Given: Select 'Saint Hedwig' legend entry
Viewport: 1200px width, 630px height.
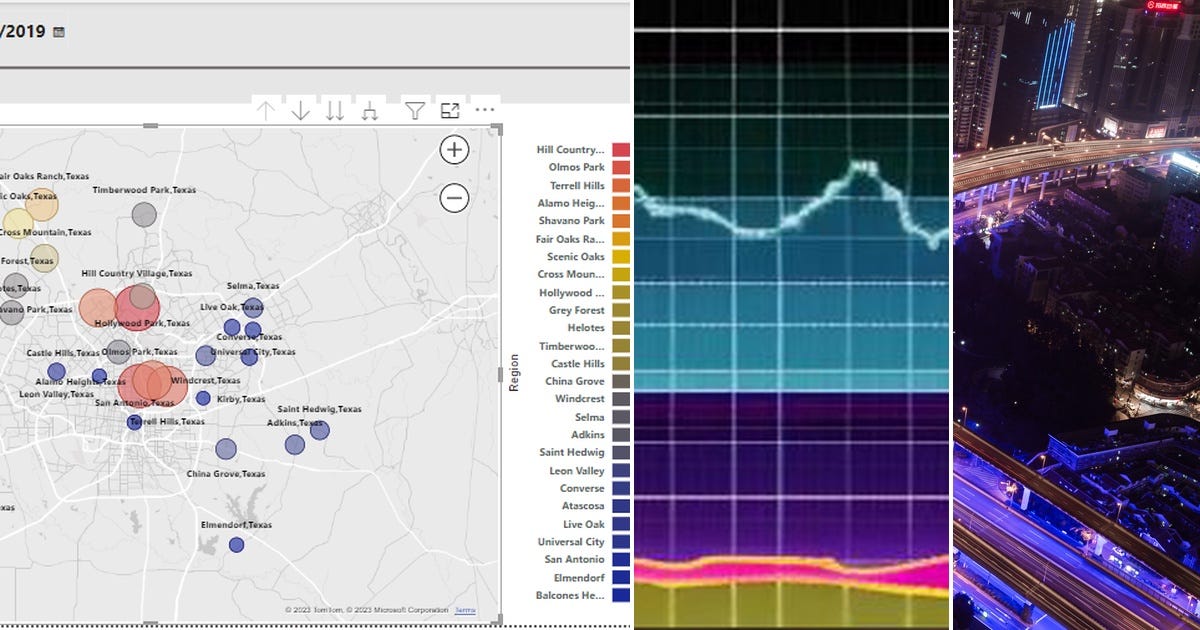Looking at the screenshot, I should click(572, 453).
